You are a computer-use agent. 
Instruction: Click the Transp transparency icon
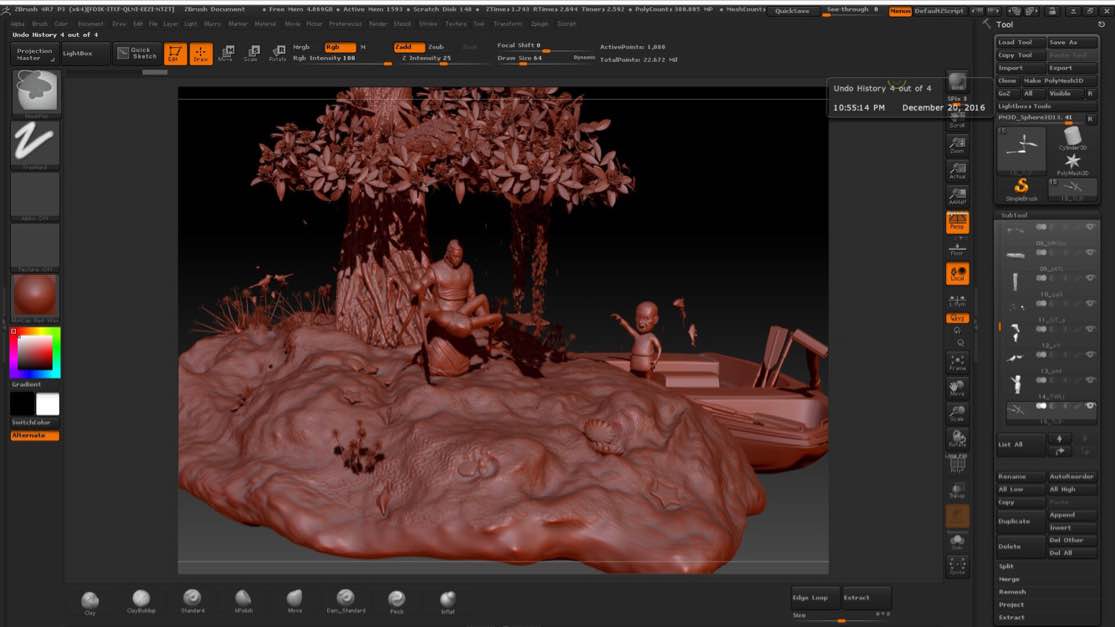point(957,491)
